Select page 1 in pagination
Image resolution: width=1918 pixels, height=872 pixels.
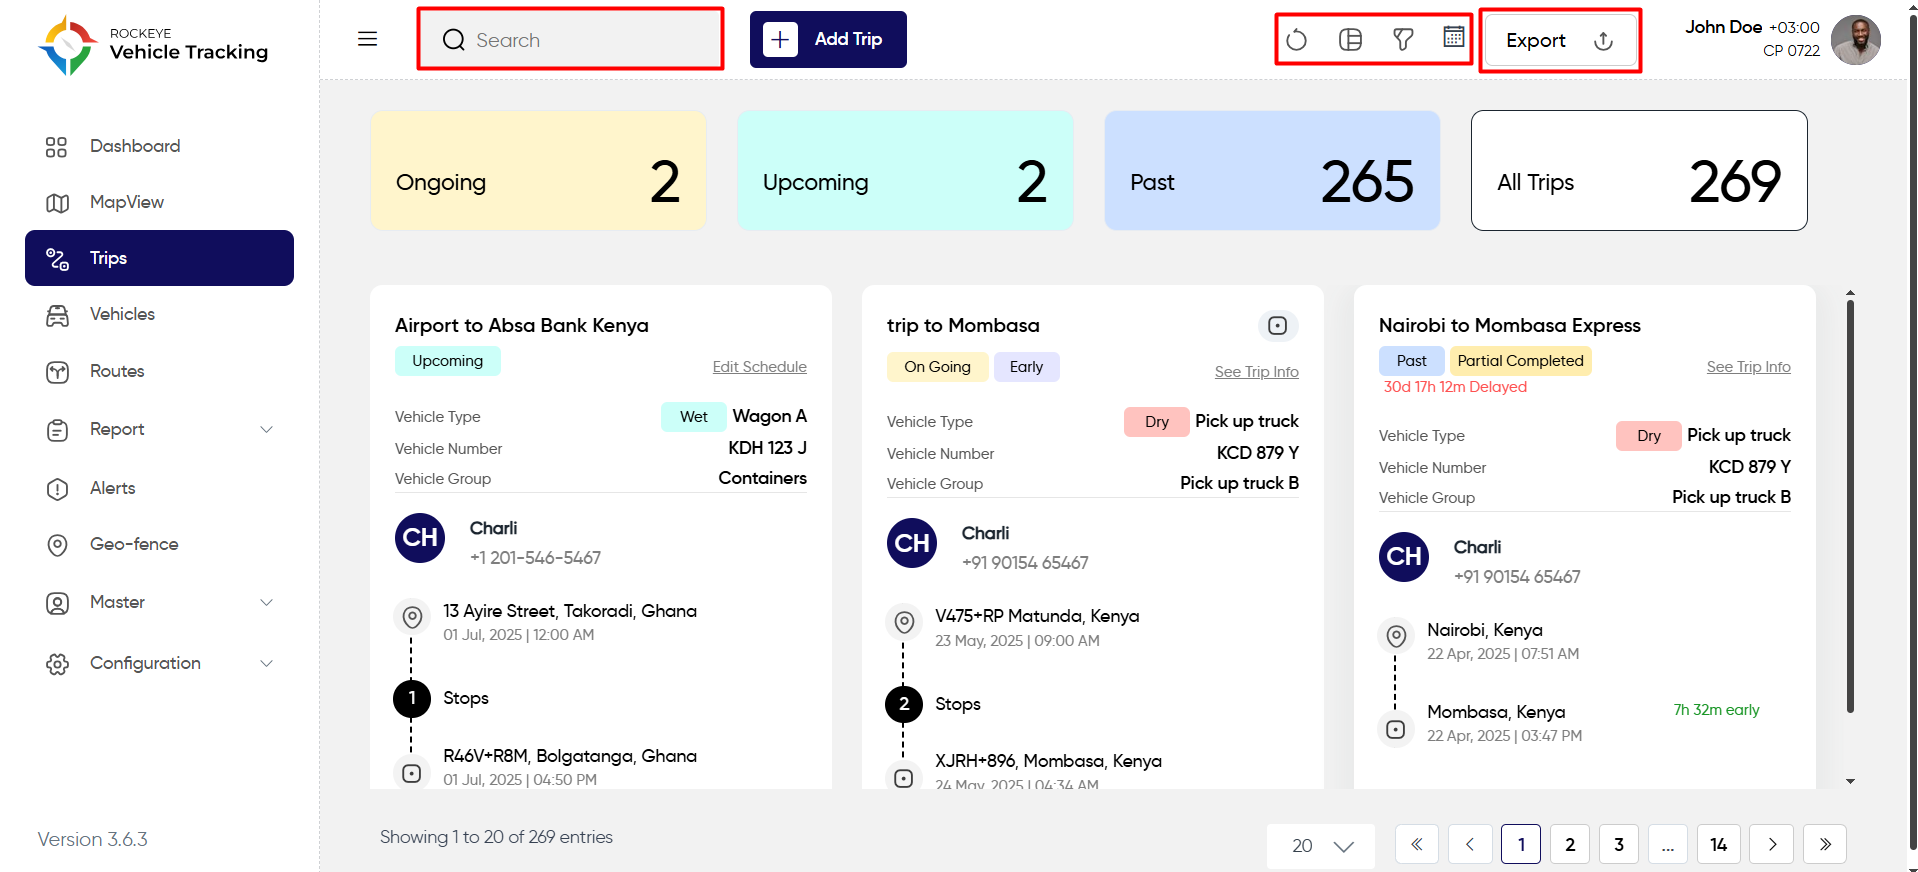tap(1521, 845)
